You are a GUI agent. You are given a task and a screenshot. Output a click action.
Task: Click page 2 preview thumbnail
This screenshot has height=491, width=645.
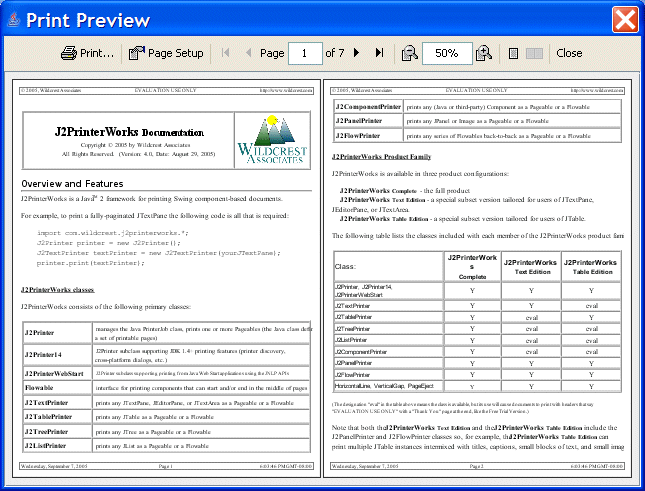(x=477, y=278)
